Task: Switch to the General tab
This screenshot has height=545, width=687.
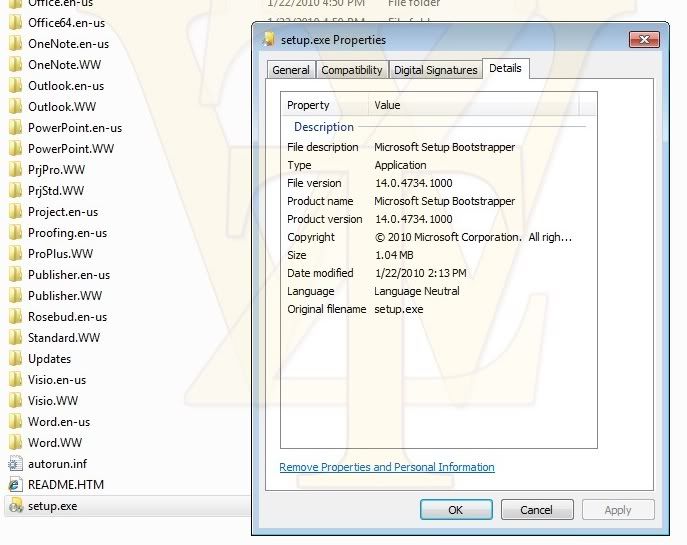Action: pyautogui.click(x=291, y=70)
